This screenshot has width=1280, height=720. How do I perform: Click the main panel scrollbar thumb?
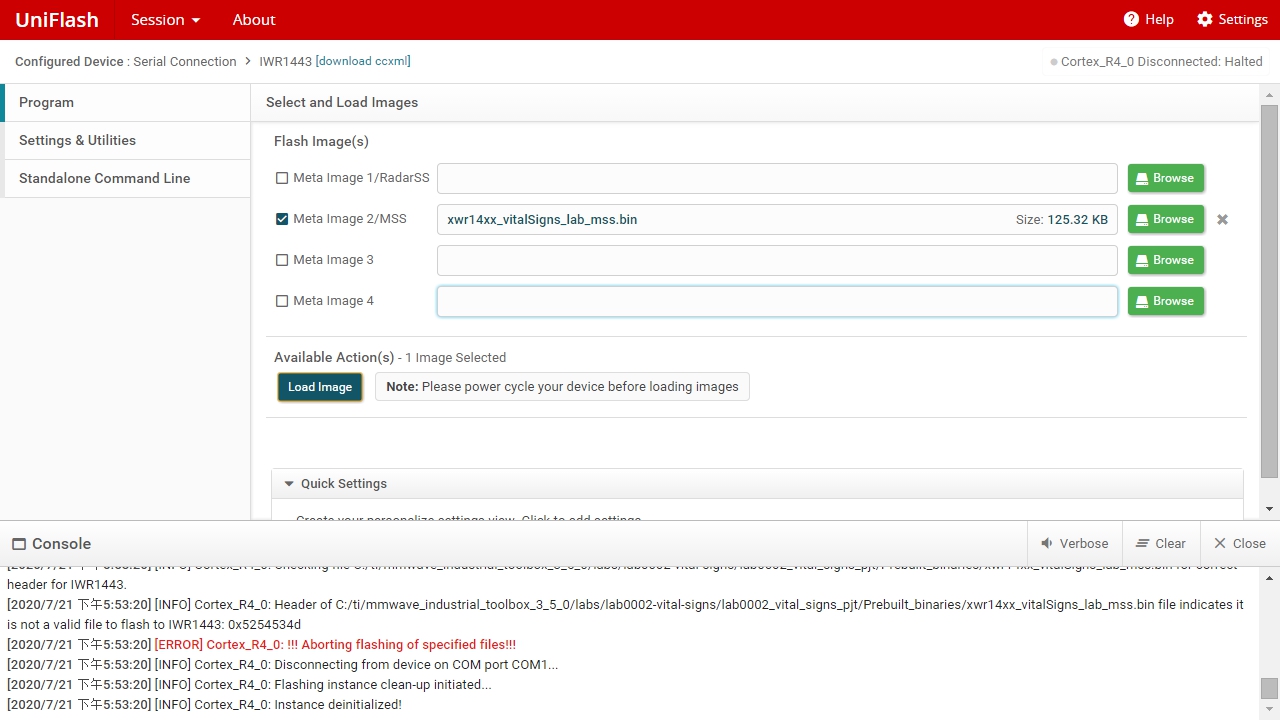point(1269,290)
